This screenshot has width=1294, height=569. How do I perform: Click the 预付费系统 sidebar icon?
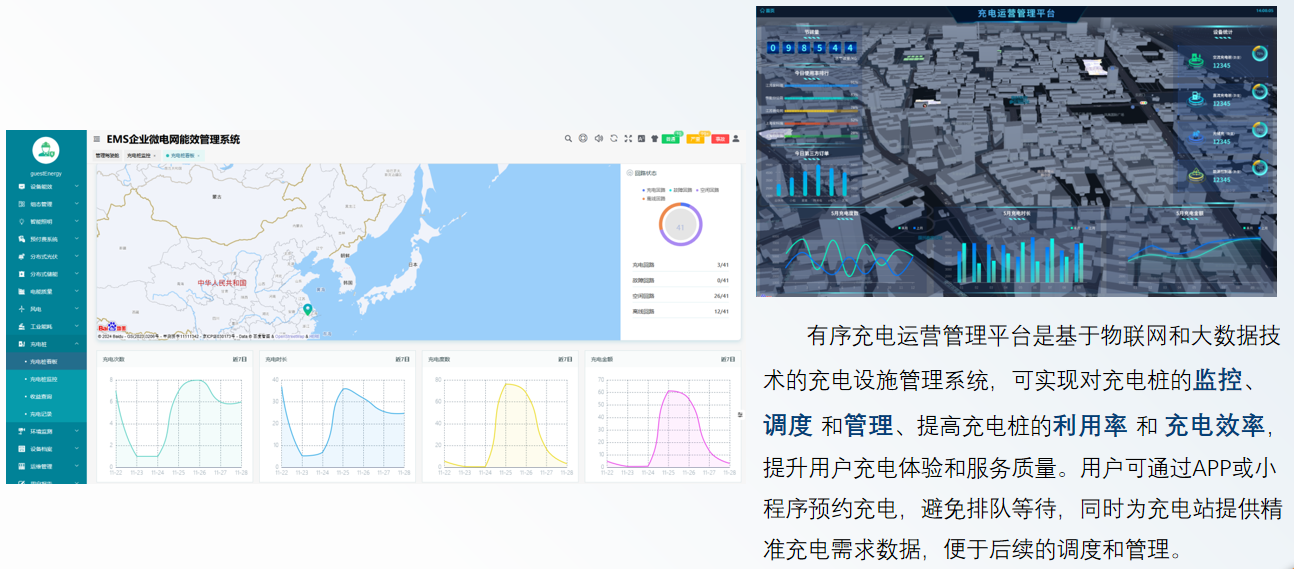click(x=21, y=239)
